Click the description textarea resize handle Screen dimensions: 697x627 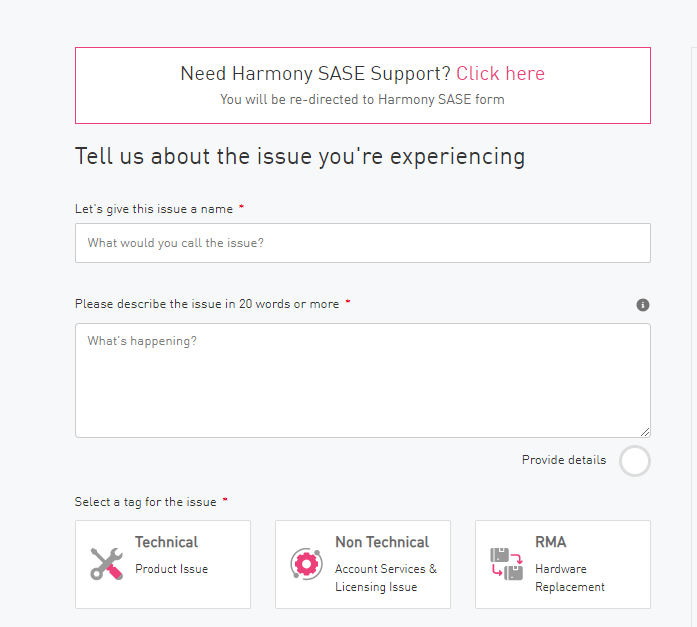click(x=645, y=432)
